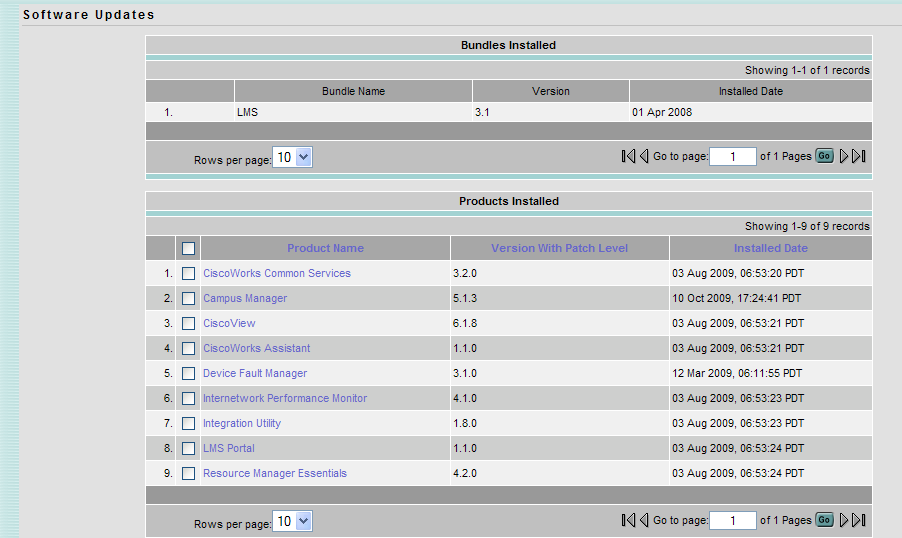Check the Device Fault Manager row checkbox
Screen dimensions: 902x538
188,373
